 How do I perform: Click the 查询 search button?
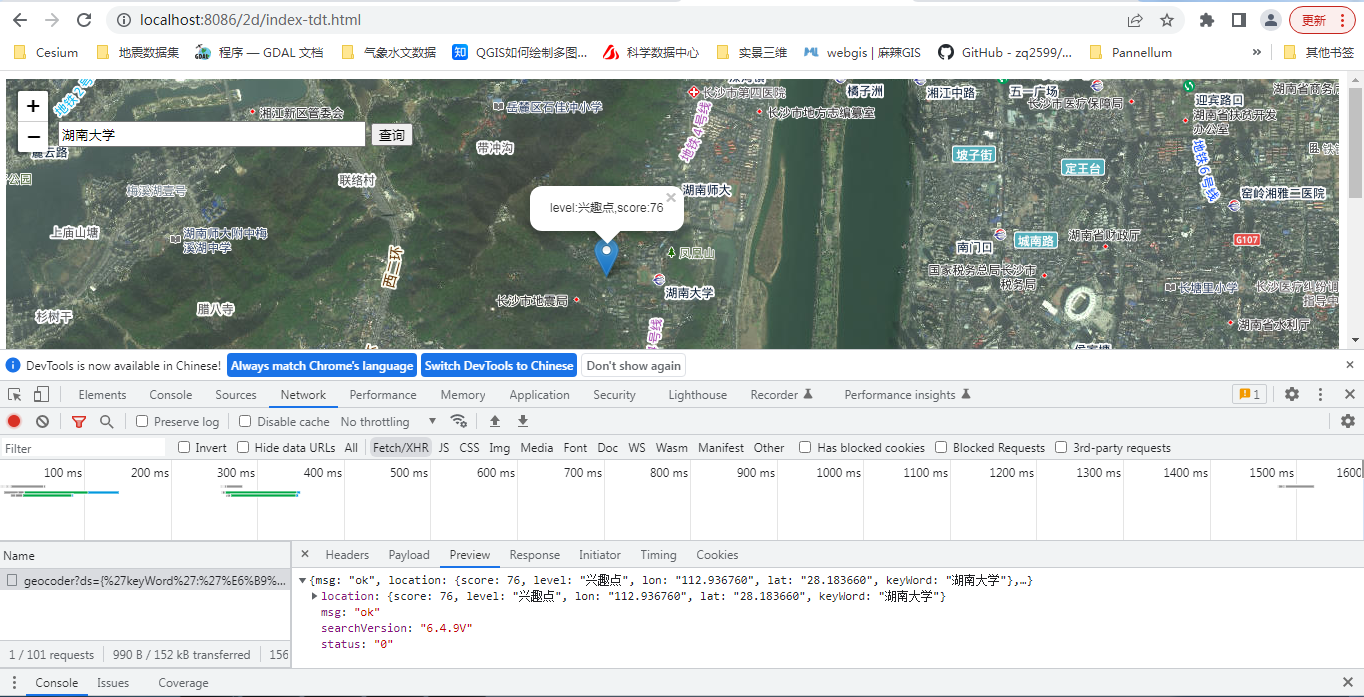[392, 135]
